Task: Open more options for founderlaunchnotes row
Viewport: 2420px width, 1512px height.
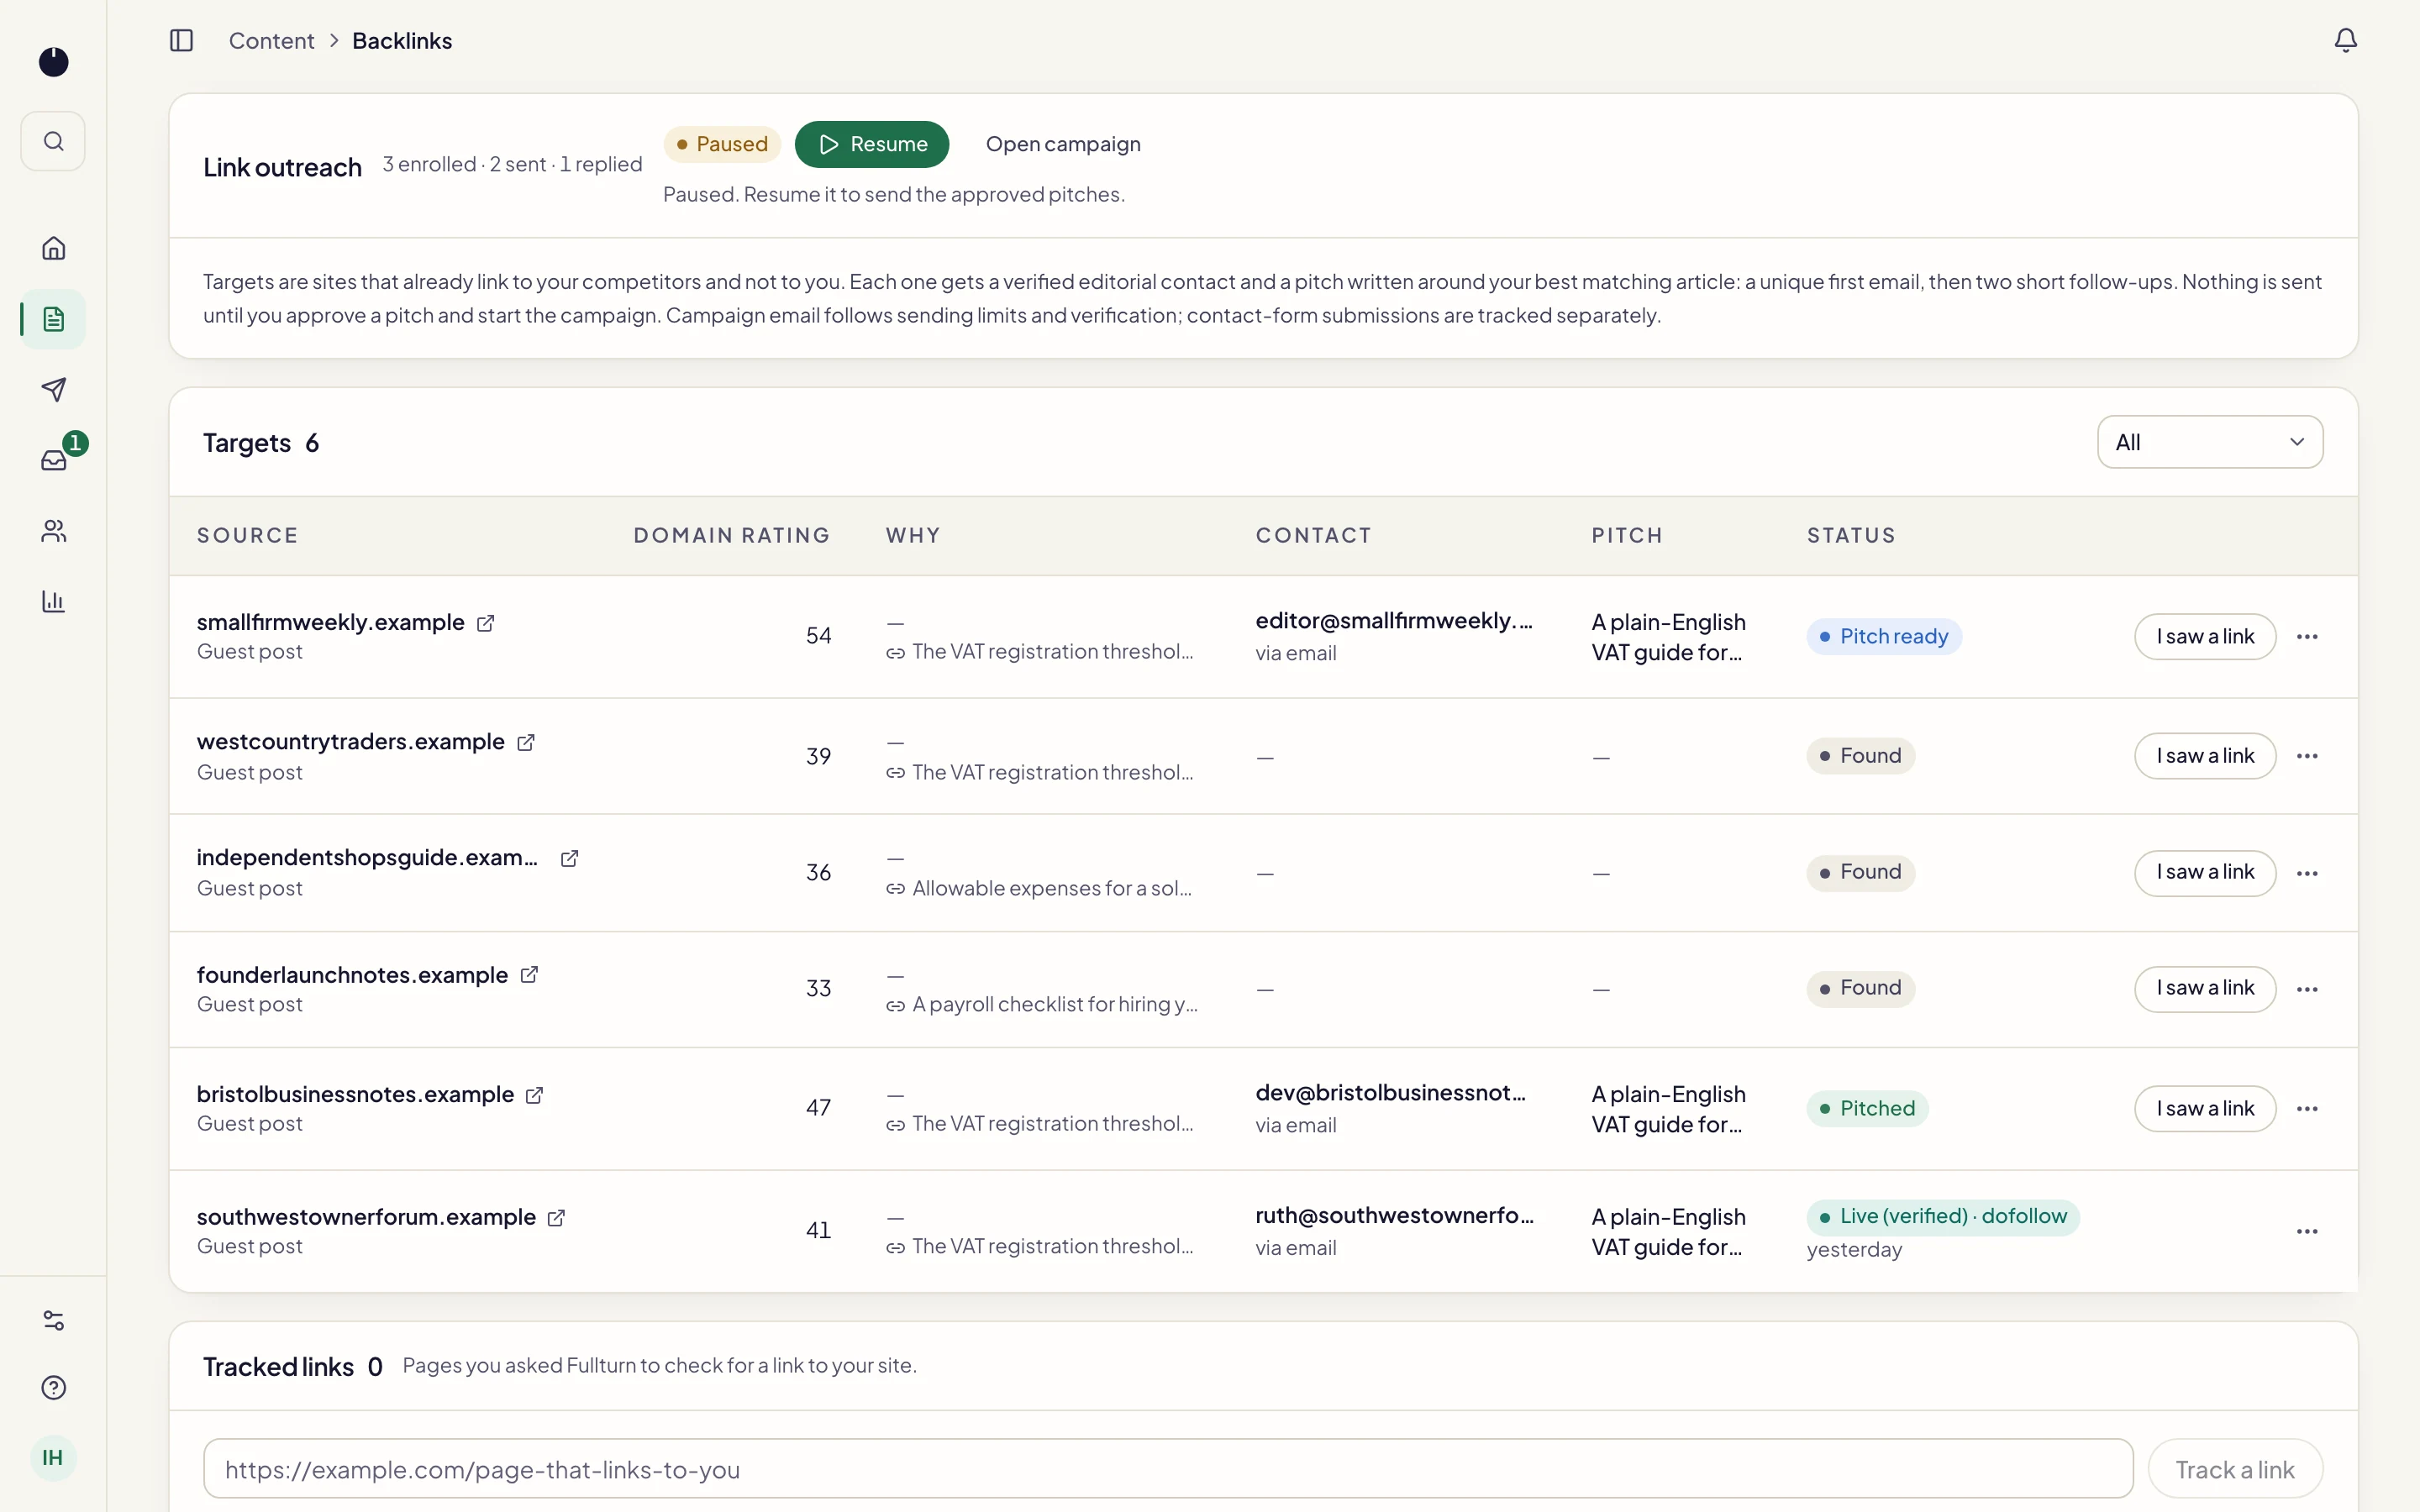Action: (2307, 989)
